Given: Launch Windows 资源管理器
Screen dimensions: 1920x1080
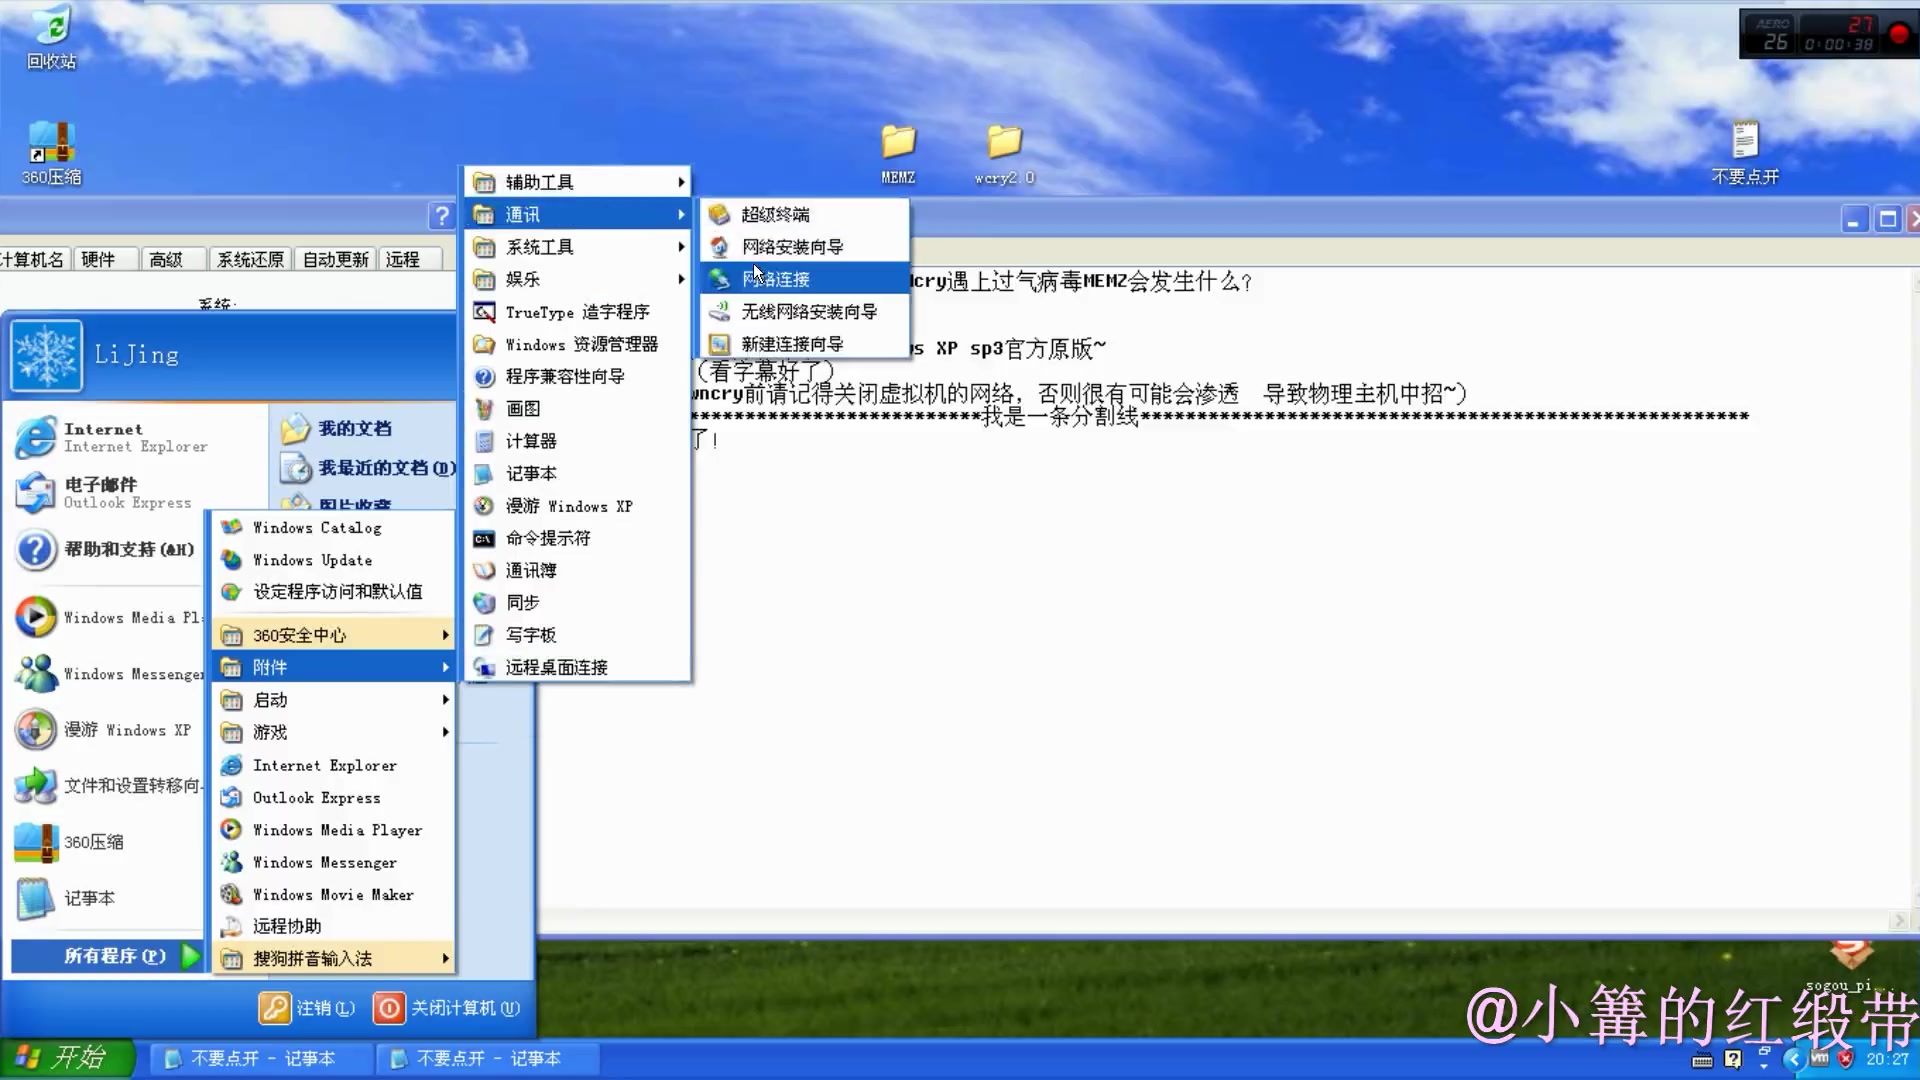Looking at the screenshot, I should 578,344.
